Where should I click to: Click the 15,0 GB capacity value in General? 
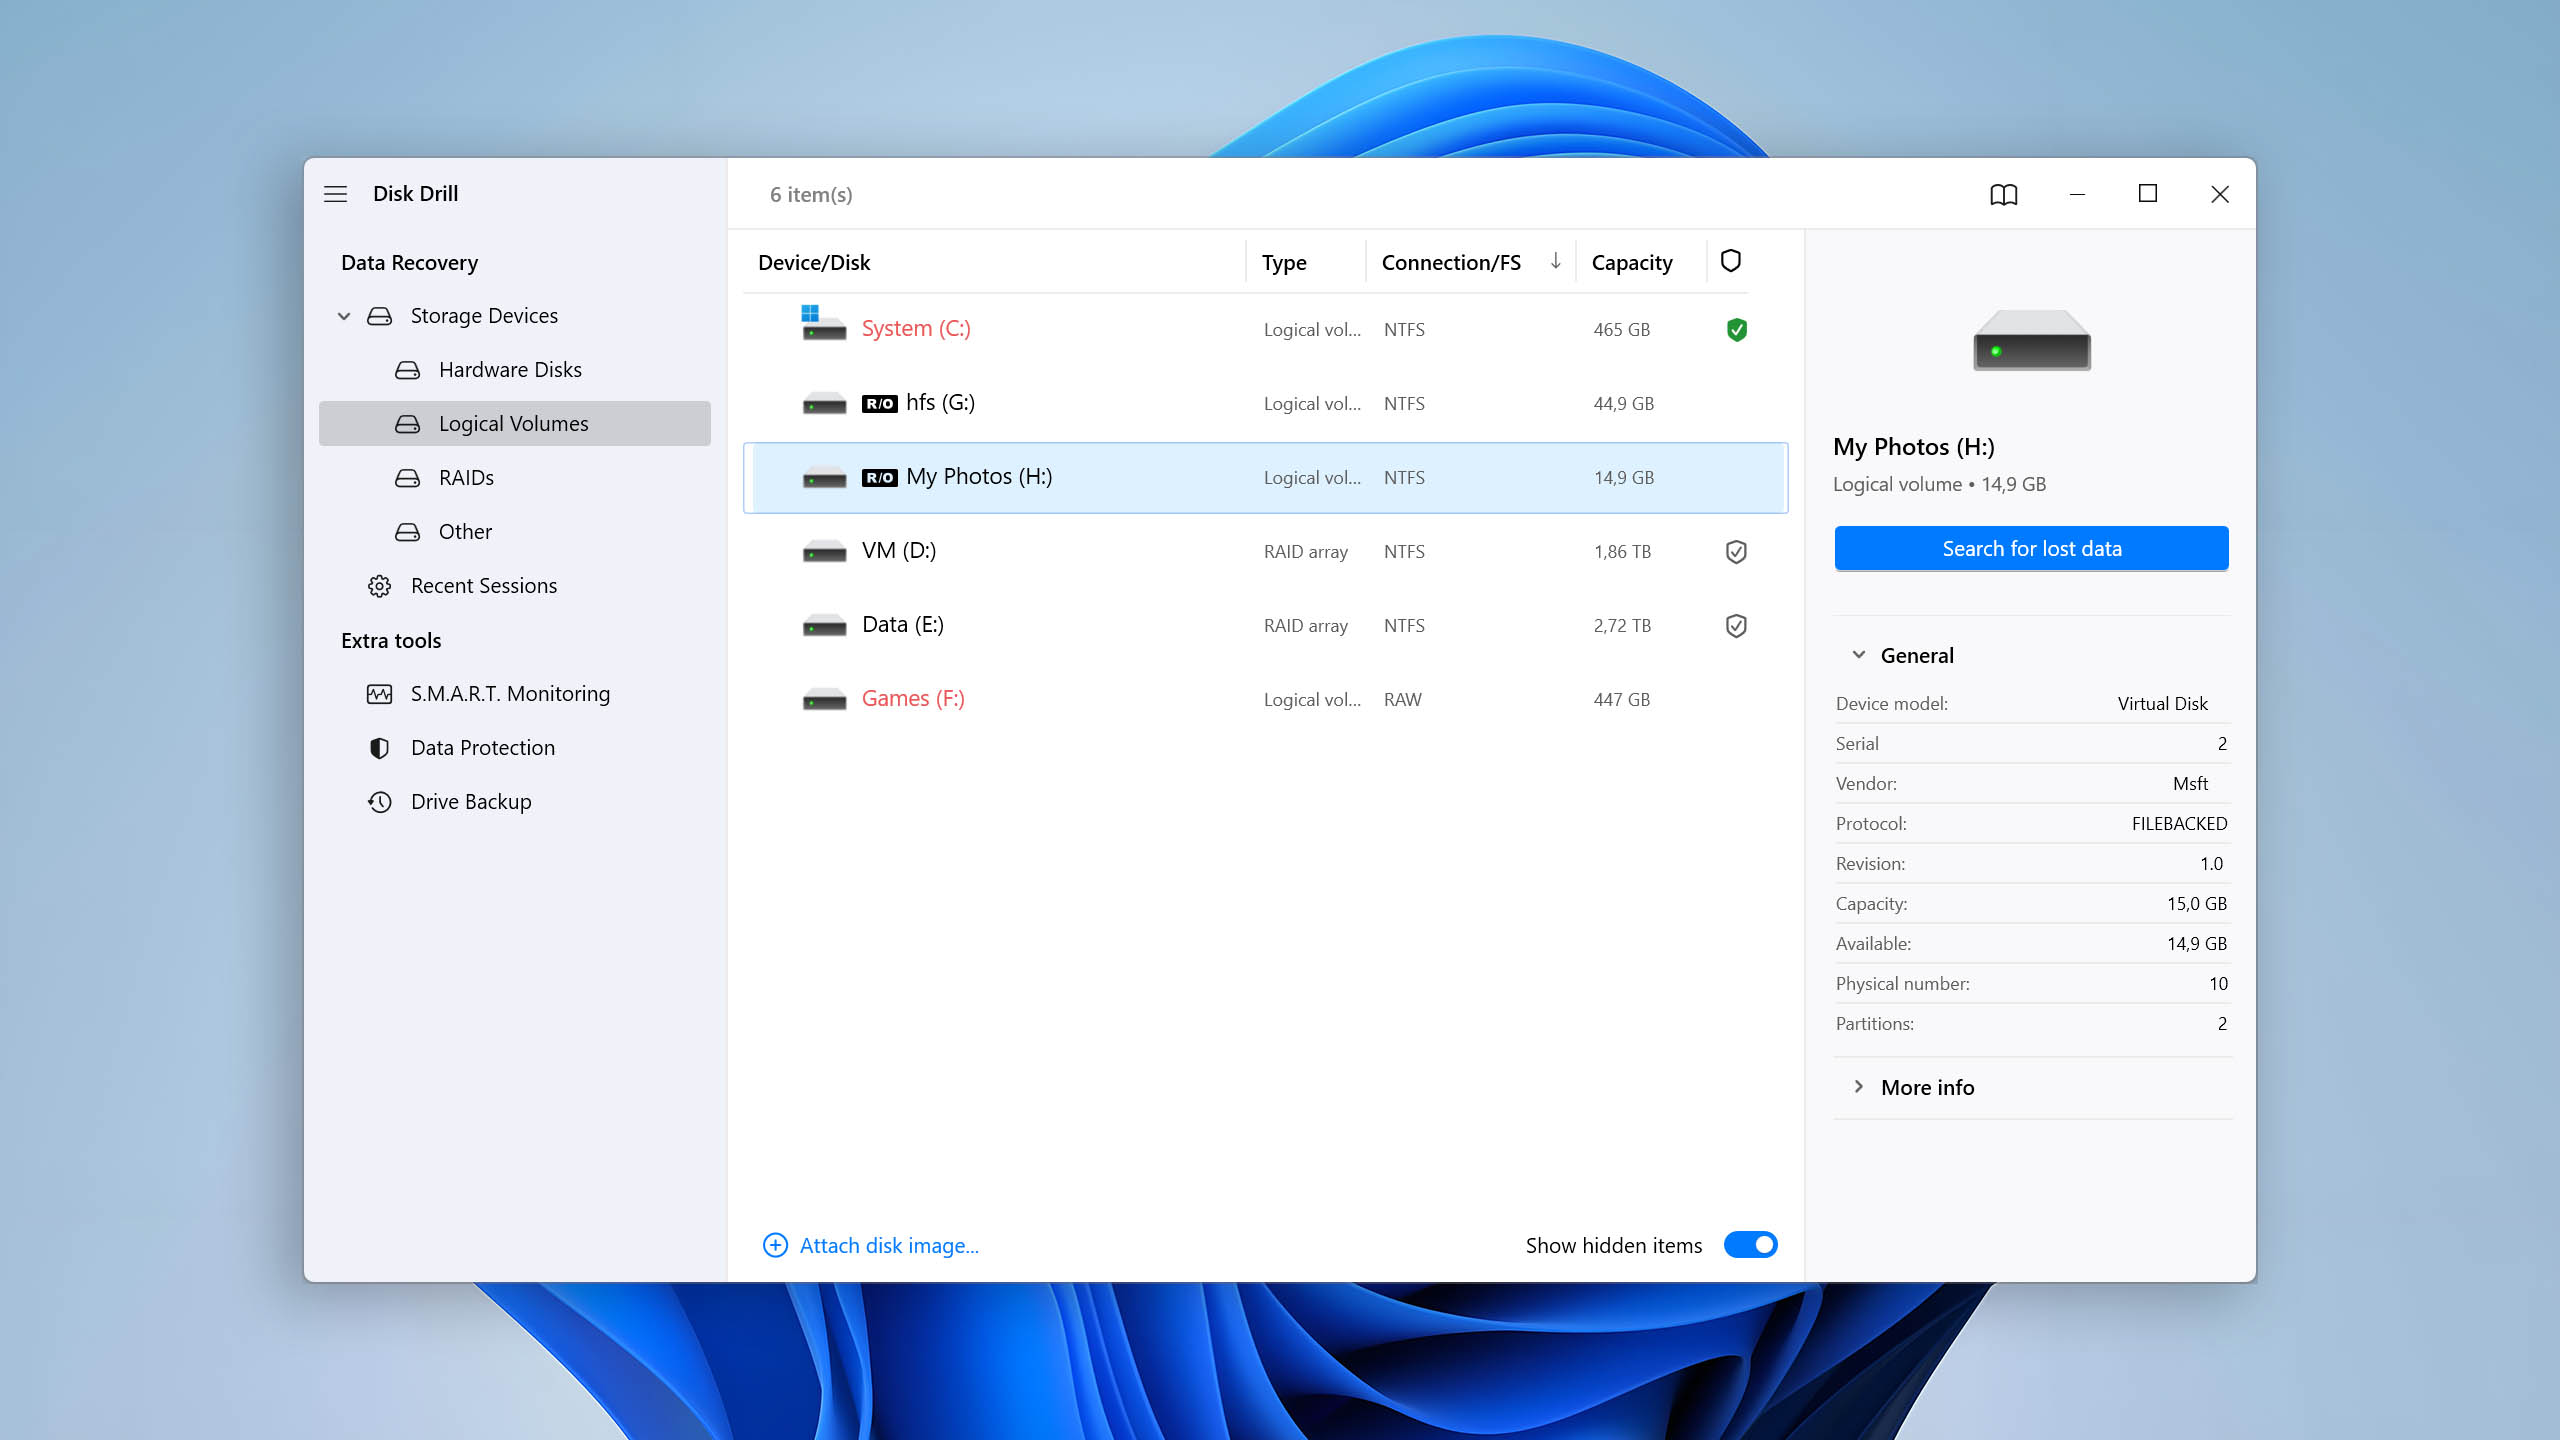[2197, 904]
